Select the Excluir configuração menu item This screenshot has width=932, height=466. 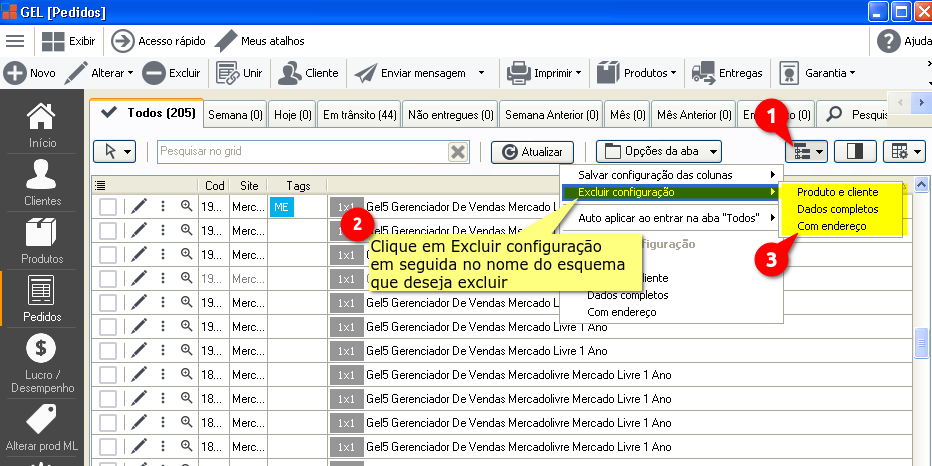(x=672, y=192)
